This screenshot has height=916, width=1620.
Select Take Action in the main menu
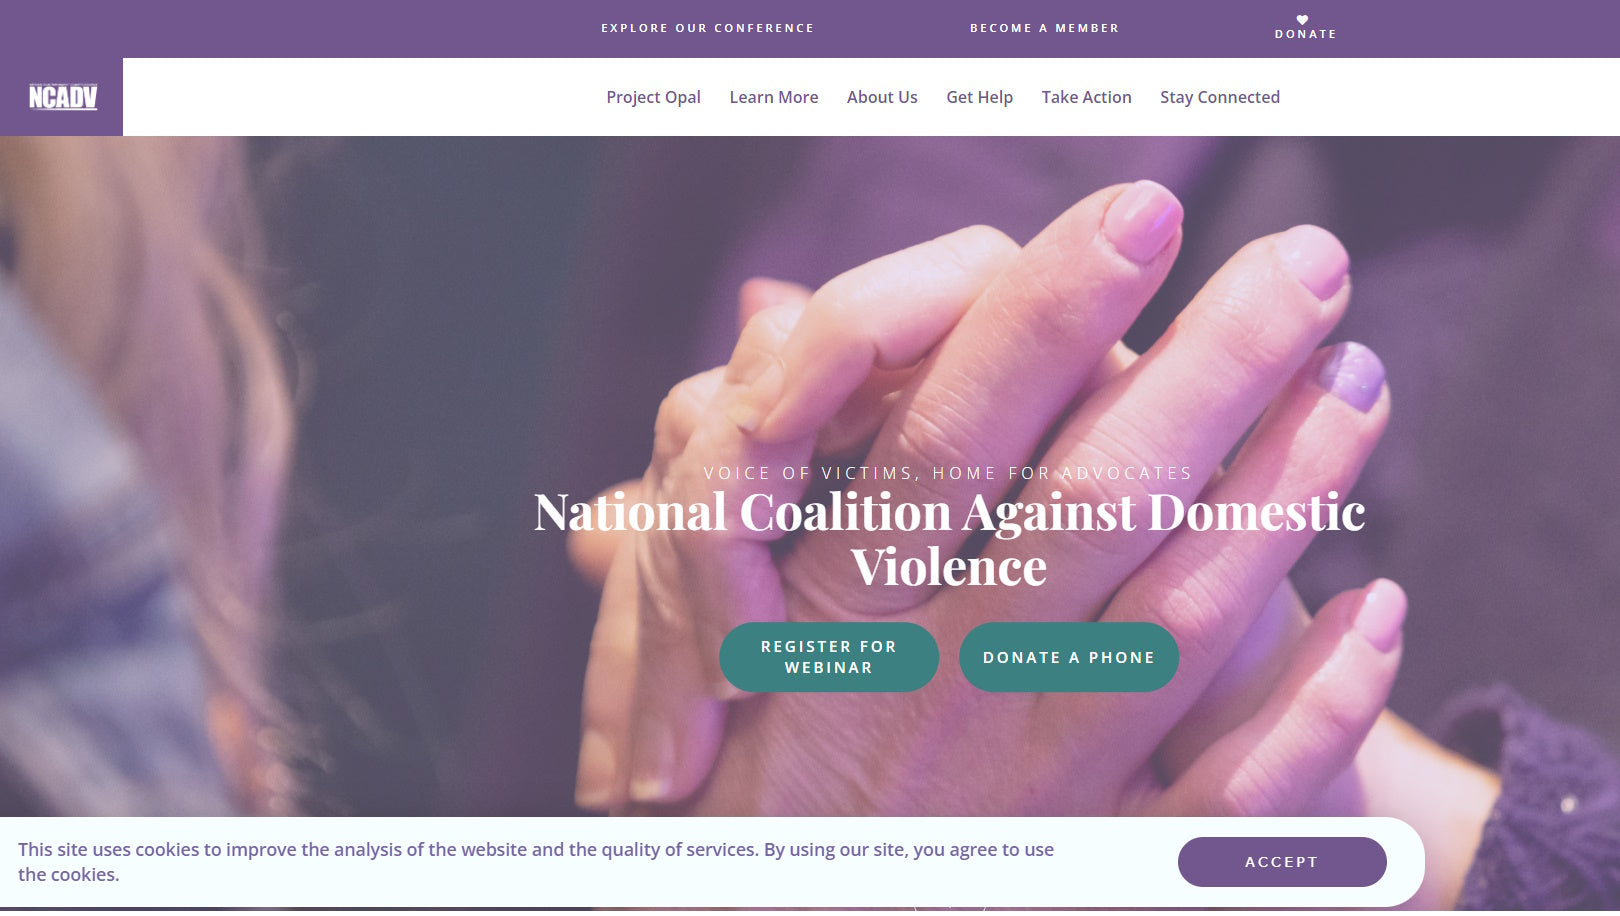[1086, 97]
